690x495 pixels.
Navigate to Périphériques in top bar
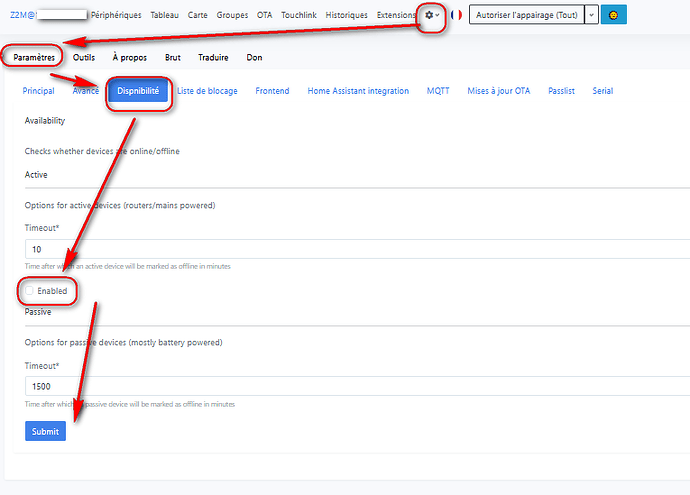(115, 16)
